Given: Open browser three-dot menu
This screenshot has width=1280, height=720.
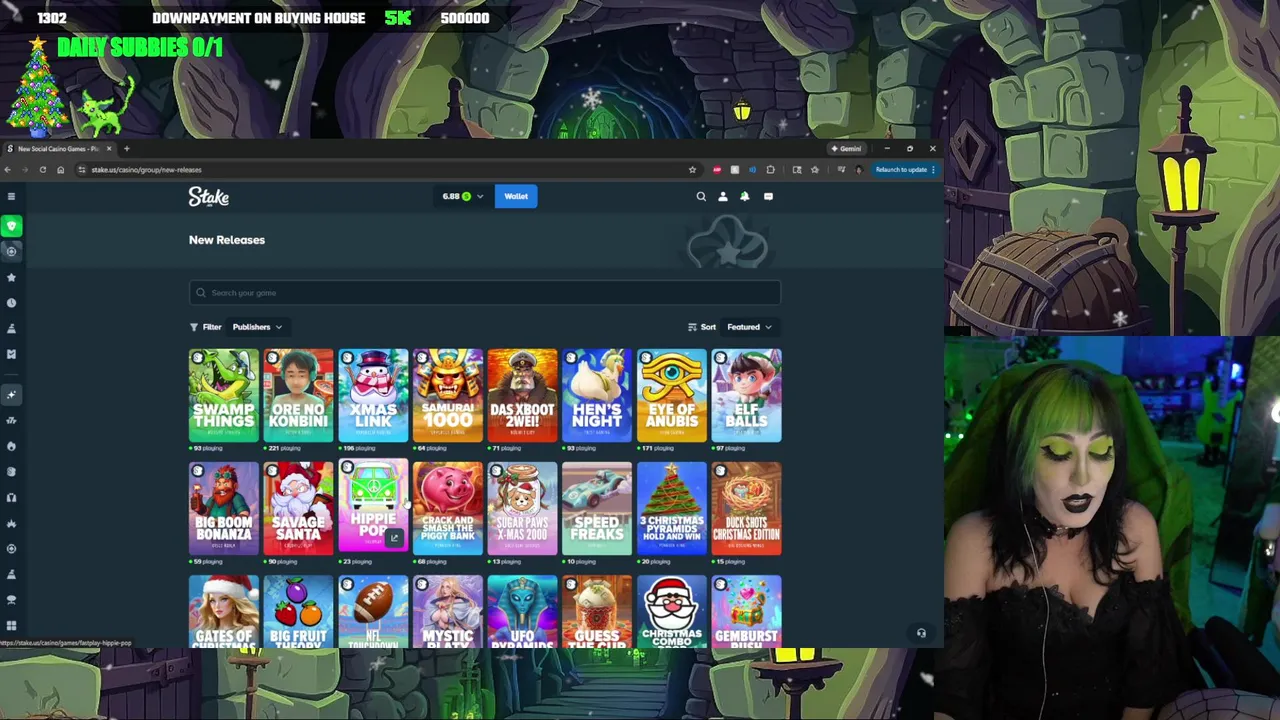Looking at the screenshot, I should pos(933,170).
